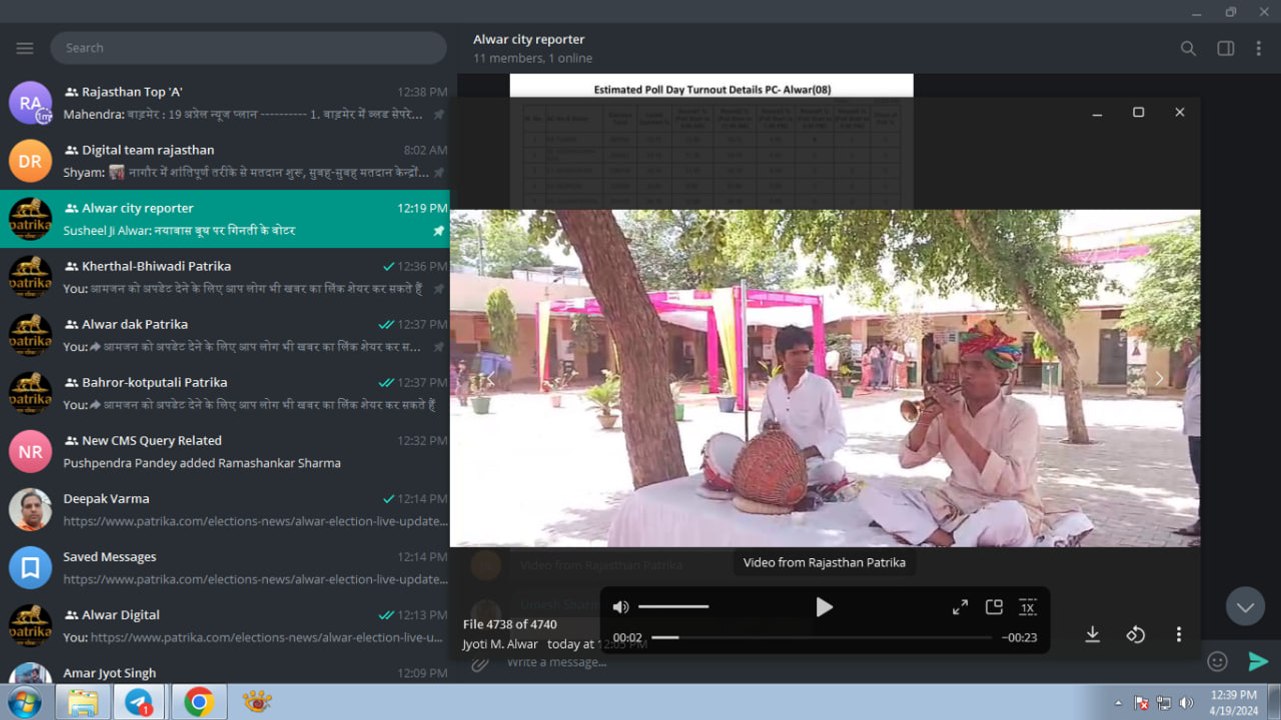Image resolution: width=1281 pixels, height=720 pixels.
Task: Open the Telegram hamburger menu
Action: (25, 48)
